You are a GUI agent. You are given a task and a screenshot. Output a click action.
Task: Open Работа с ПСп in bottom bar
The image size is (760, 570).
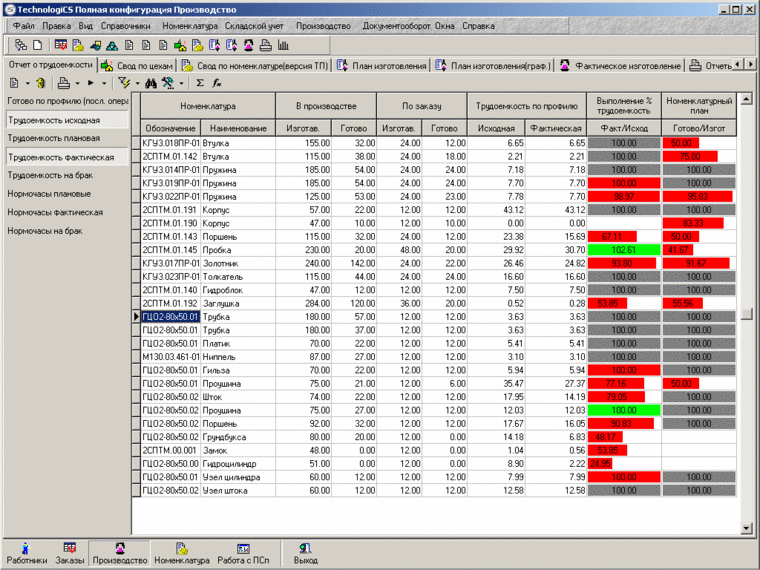pyautogui.click(x=243, y=554)
